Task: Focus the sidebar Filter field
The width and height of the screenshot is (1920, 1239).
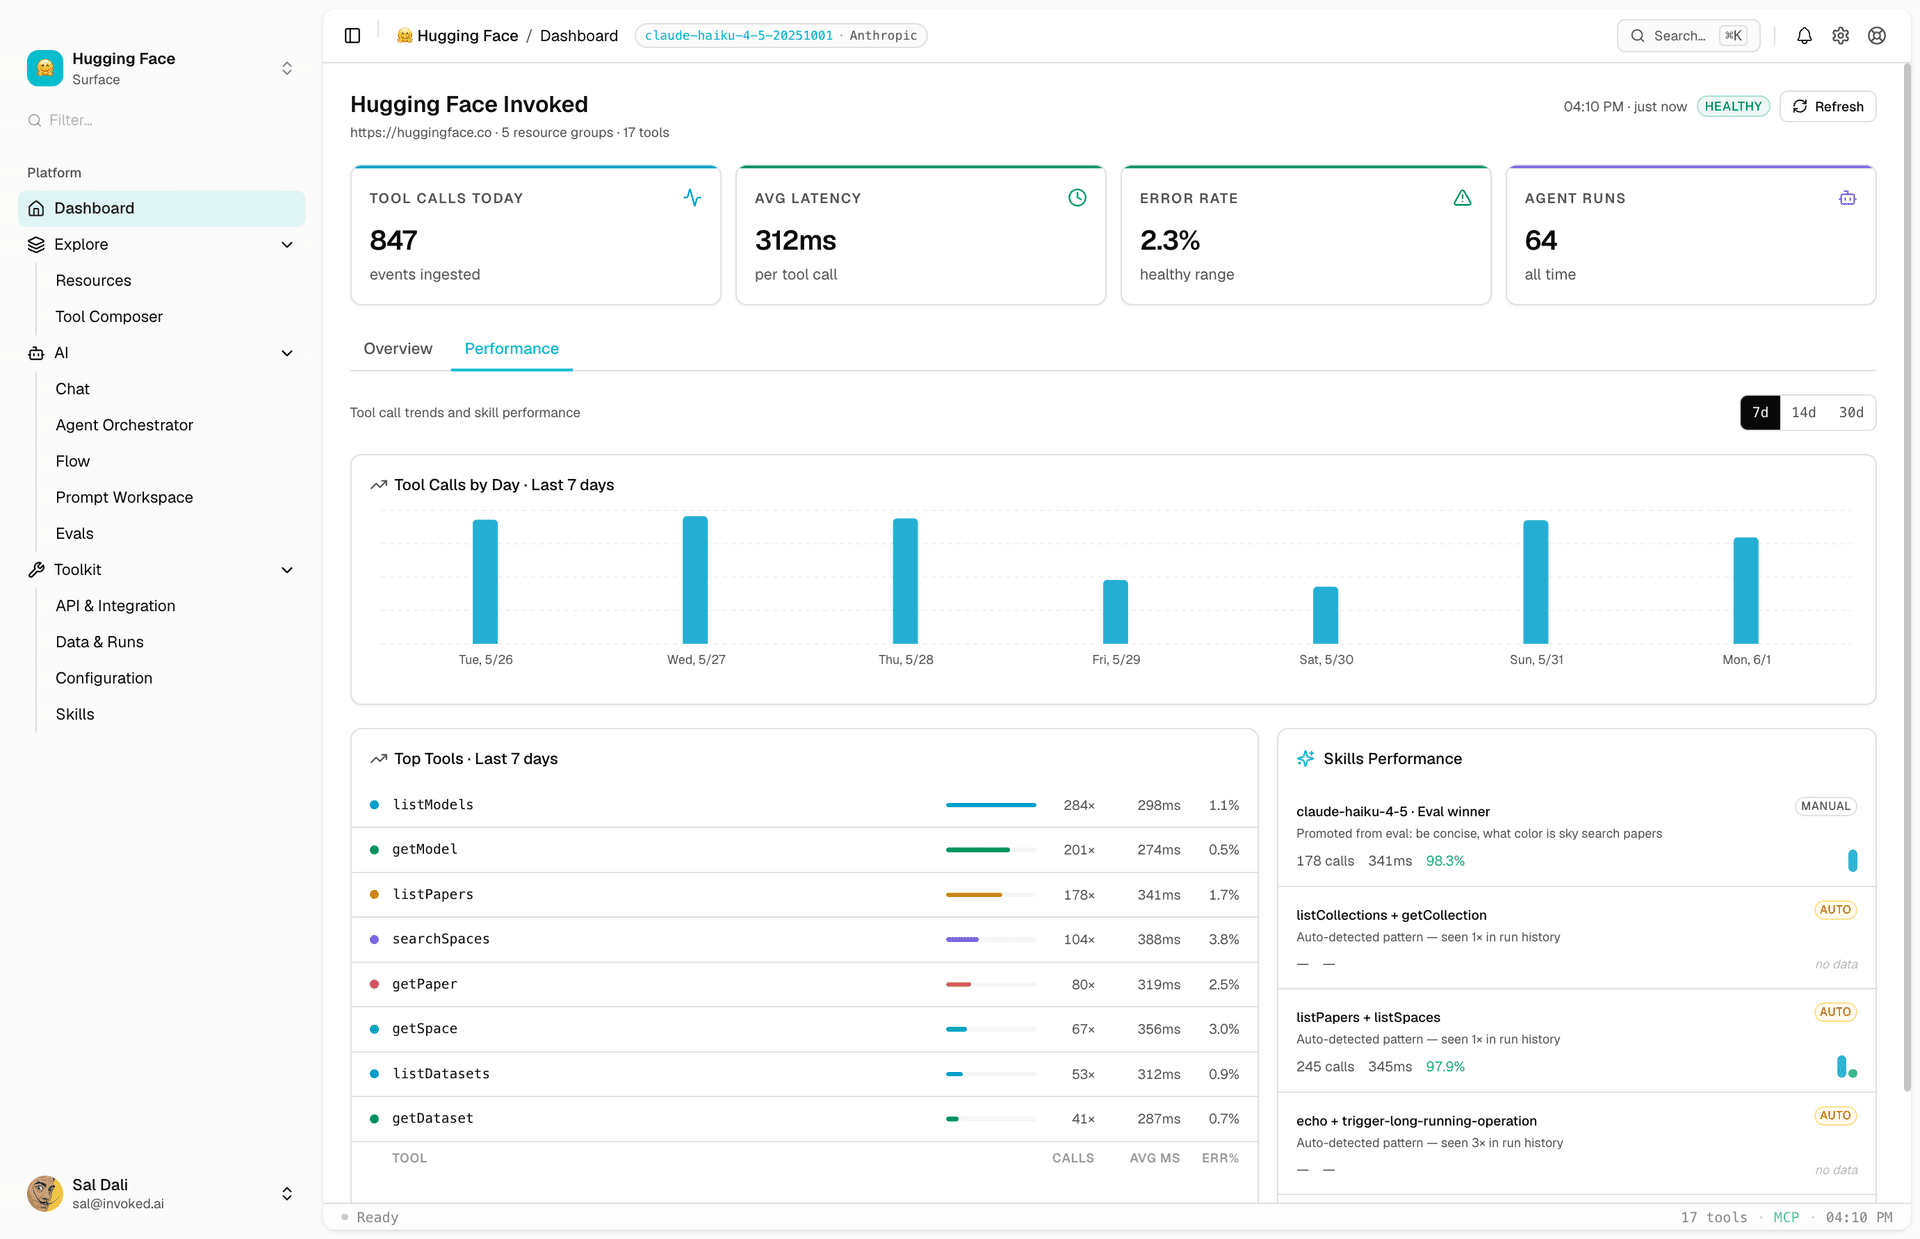Action: (161, 120)
